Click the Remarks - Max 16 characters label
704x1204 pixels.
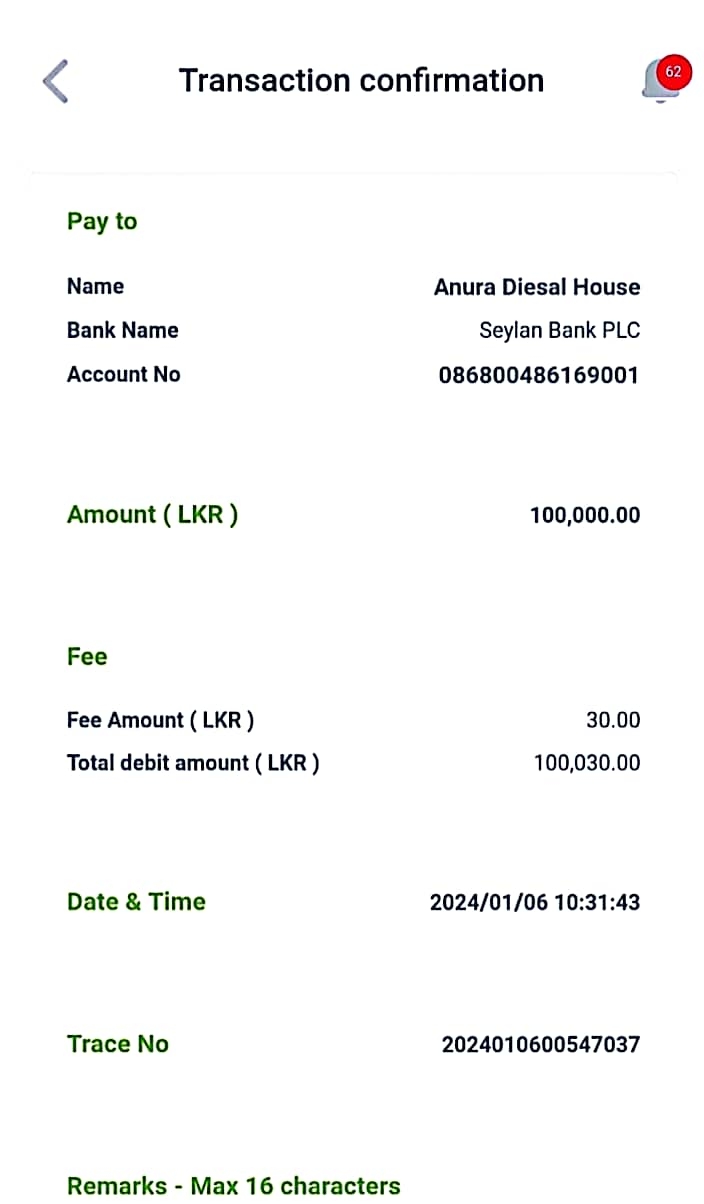(x=233, y=1186)
